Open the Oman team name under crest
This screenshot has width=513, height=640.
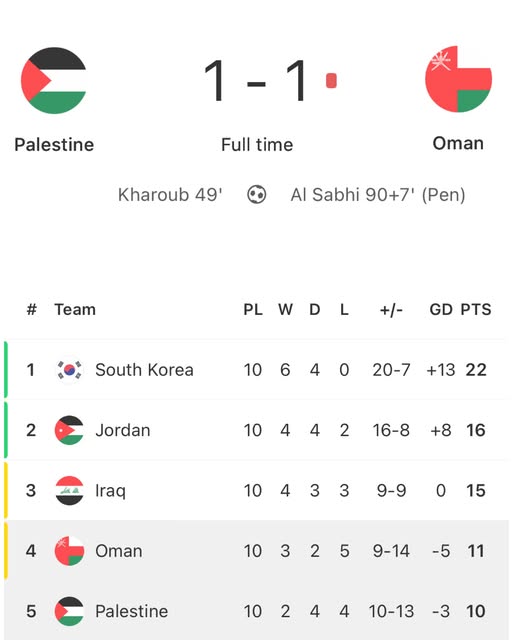click(458, 143)
